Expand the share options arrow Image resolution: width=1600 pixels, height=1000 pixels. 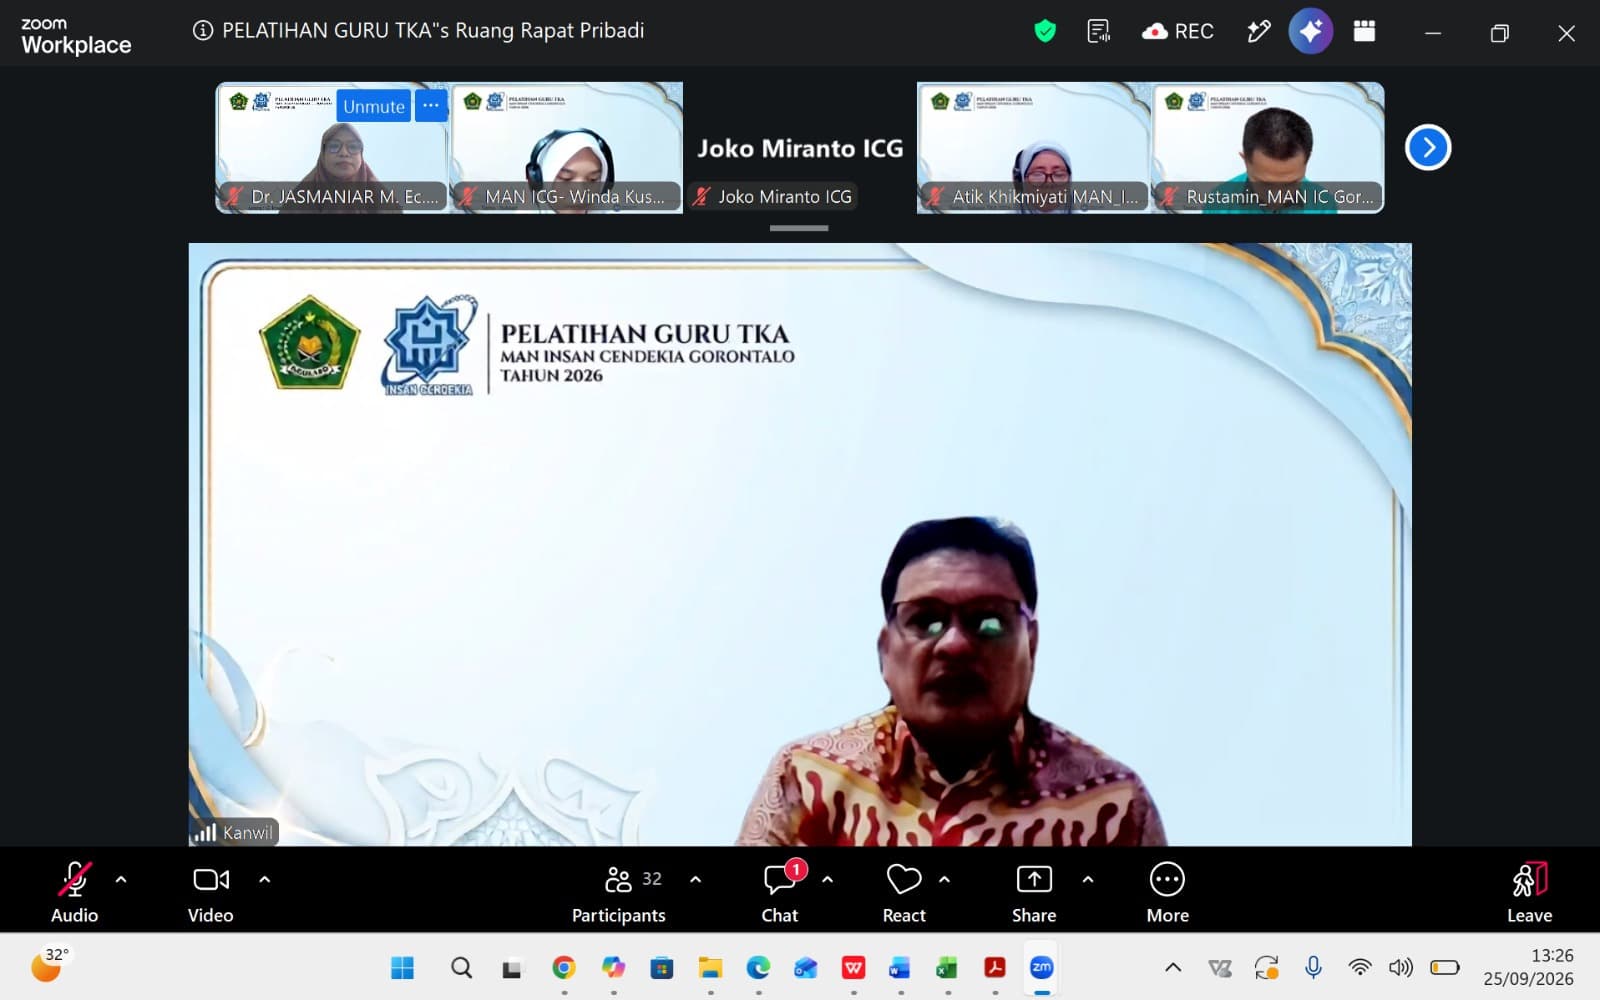click(1088, 880)
